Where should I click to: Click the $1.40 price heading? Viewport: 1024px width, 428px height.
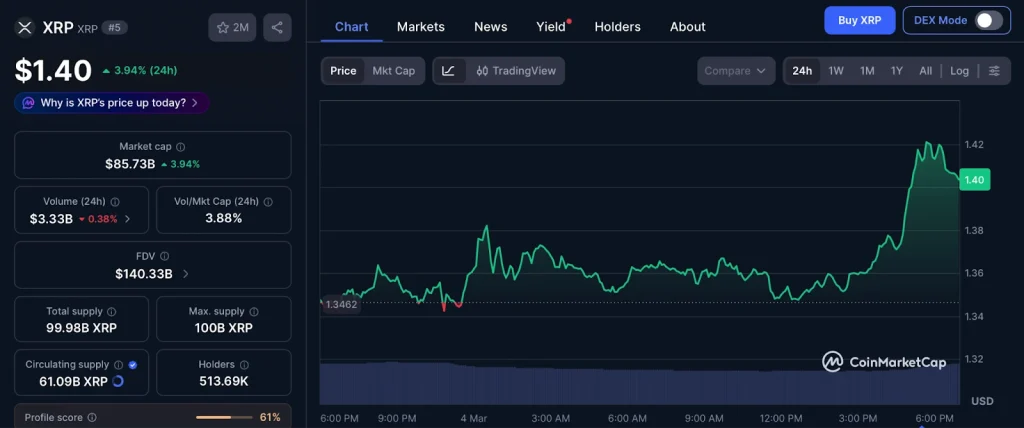54,71
